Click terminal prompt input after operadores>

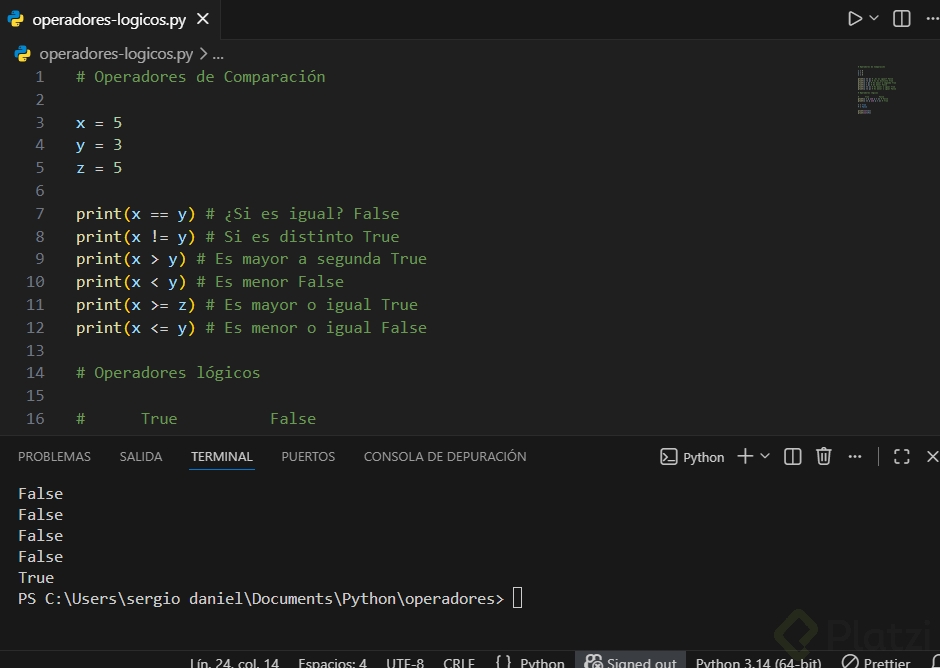click(517, 598)
